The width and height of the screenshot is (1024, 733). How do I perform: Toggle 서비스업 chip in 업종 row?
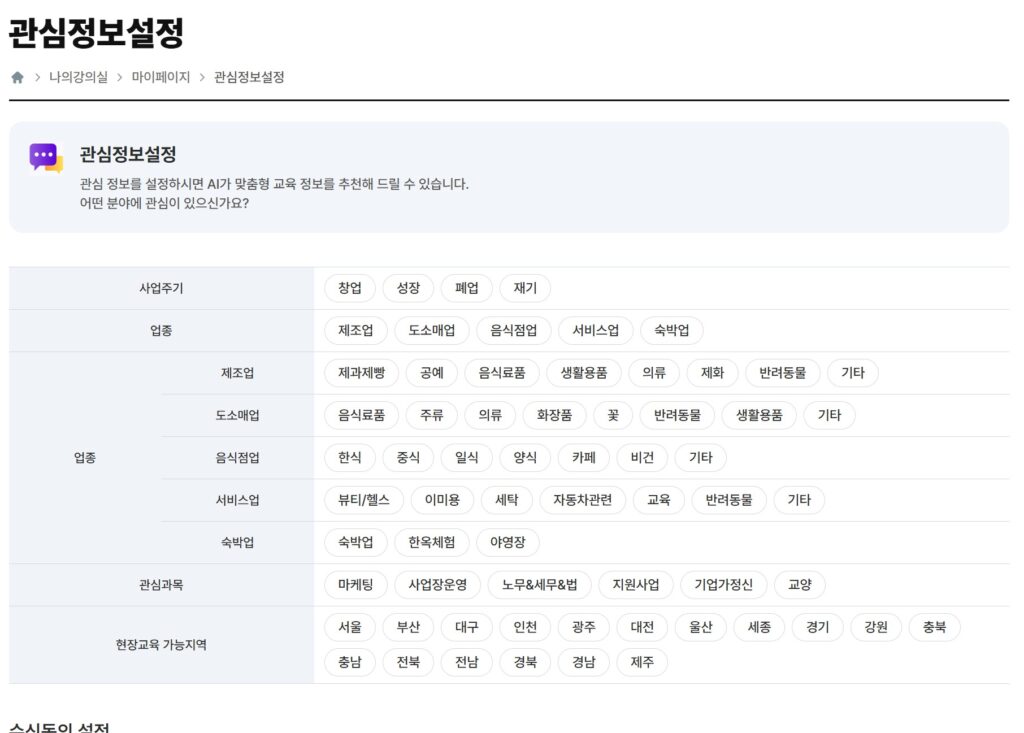click(x=596, y=331)
